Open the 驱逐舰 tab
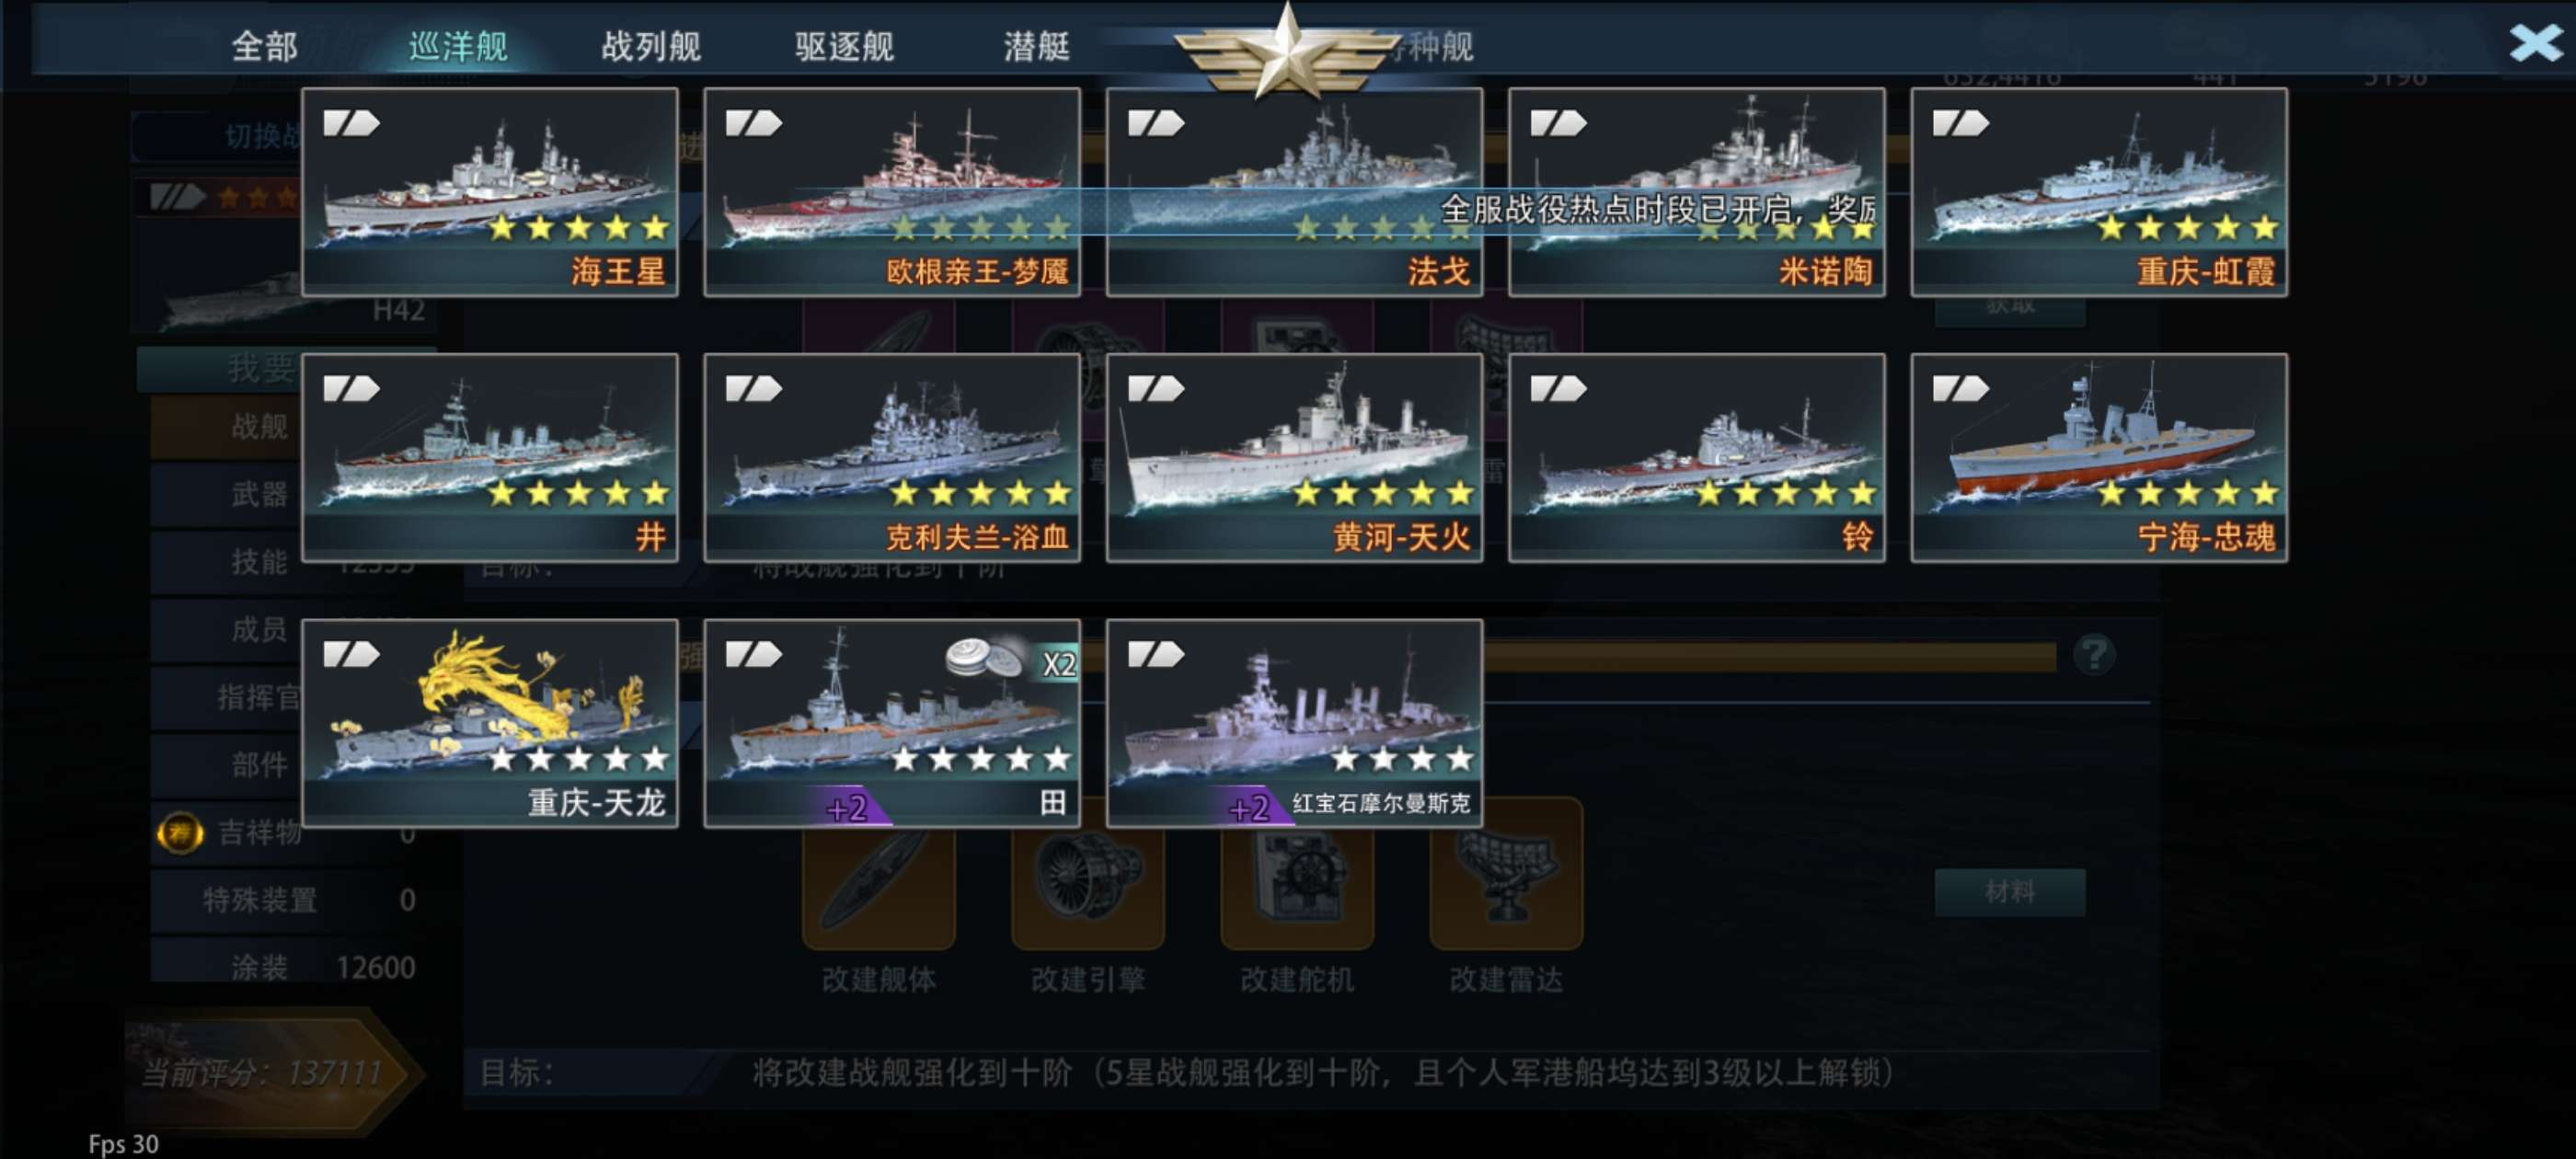 click(x=844, y=46)
